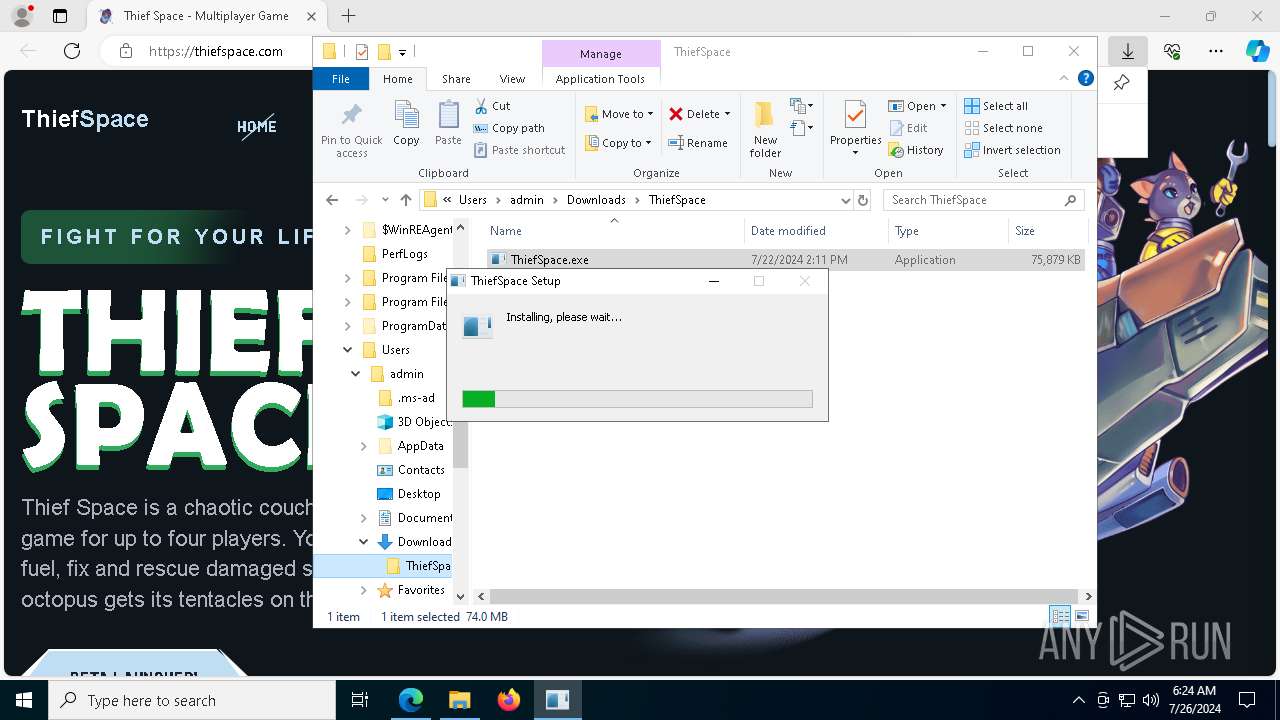
Task: Open Edge downloads panel icon
Action: [1127, 51]
